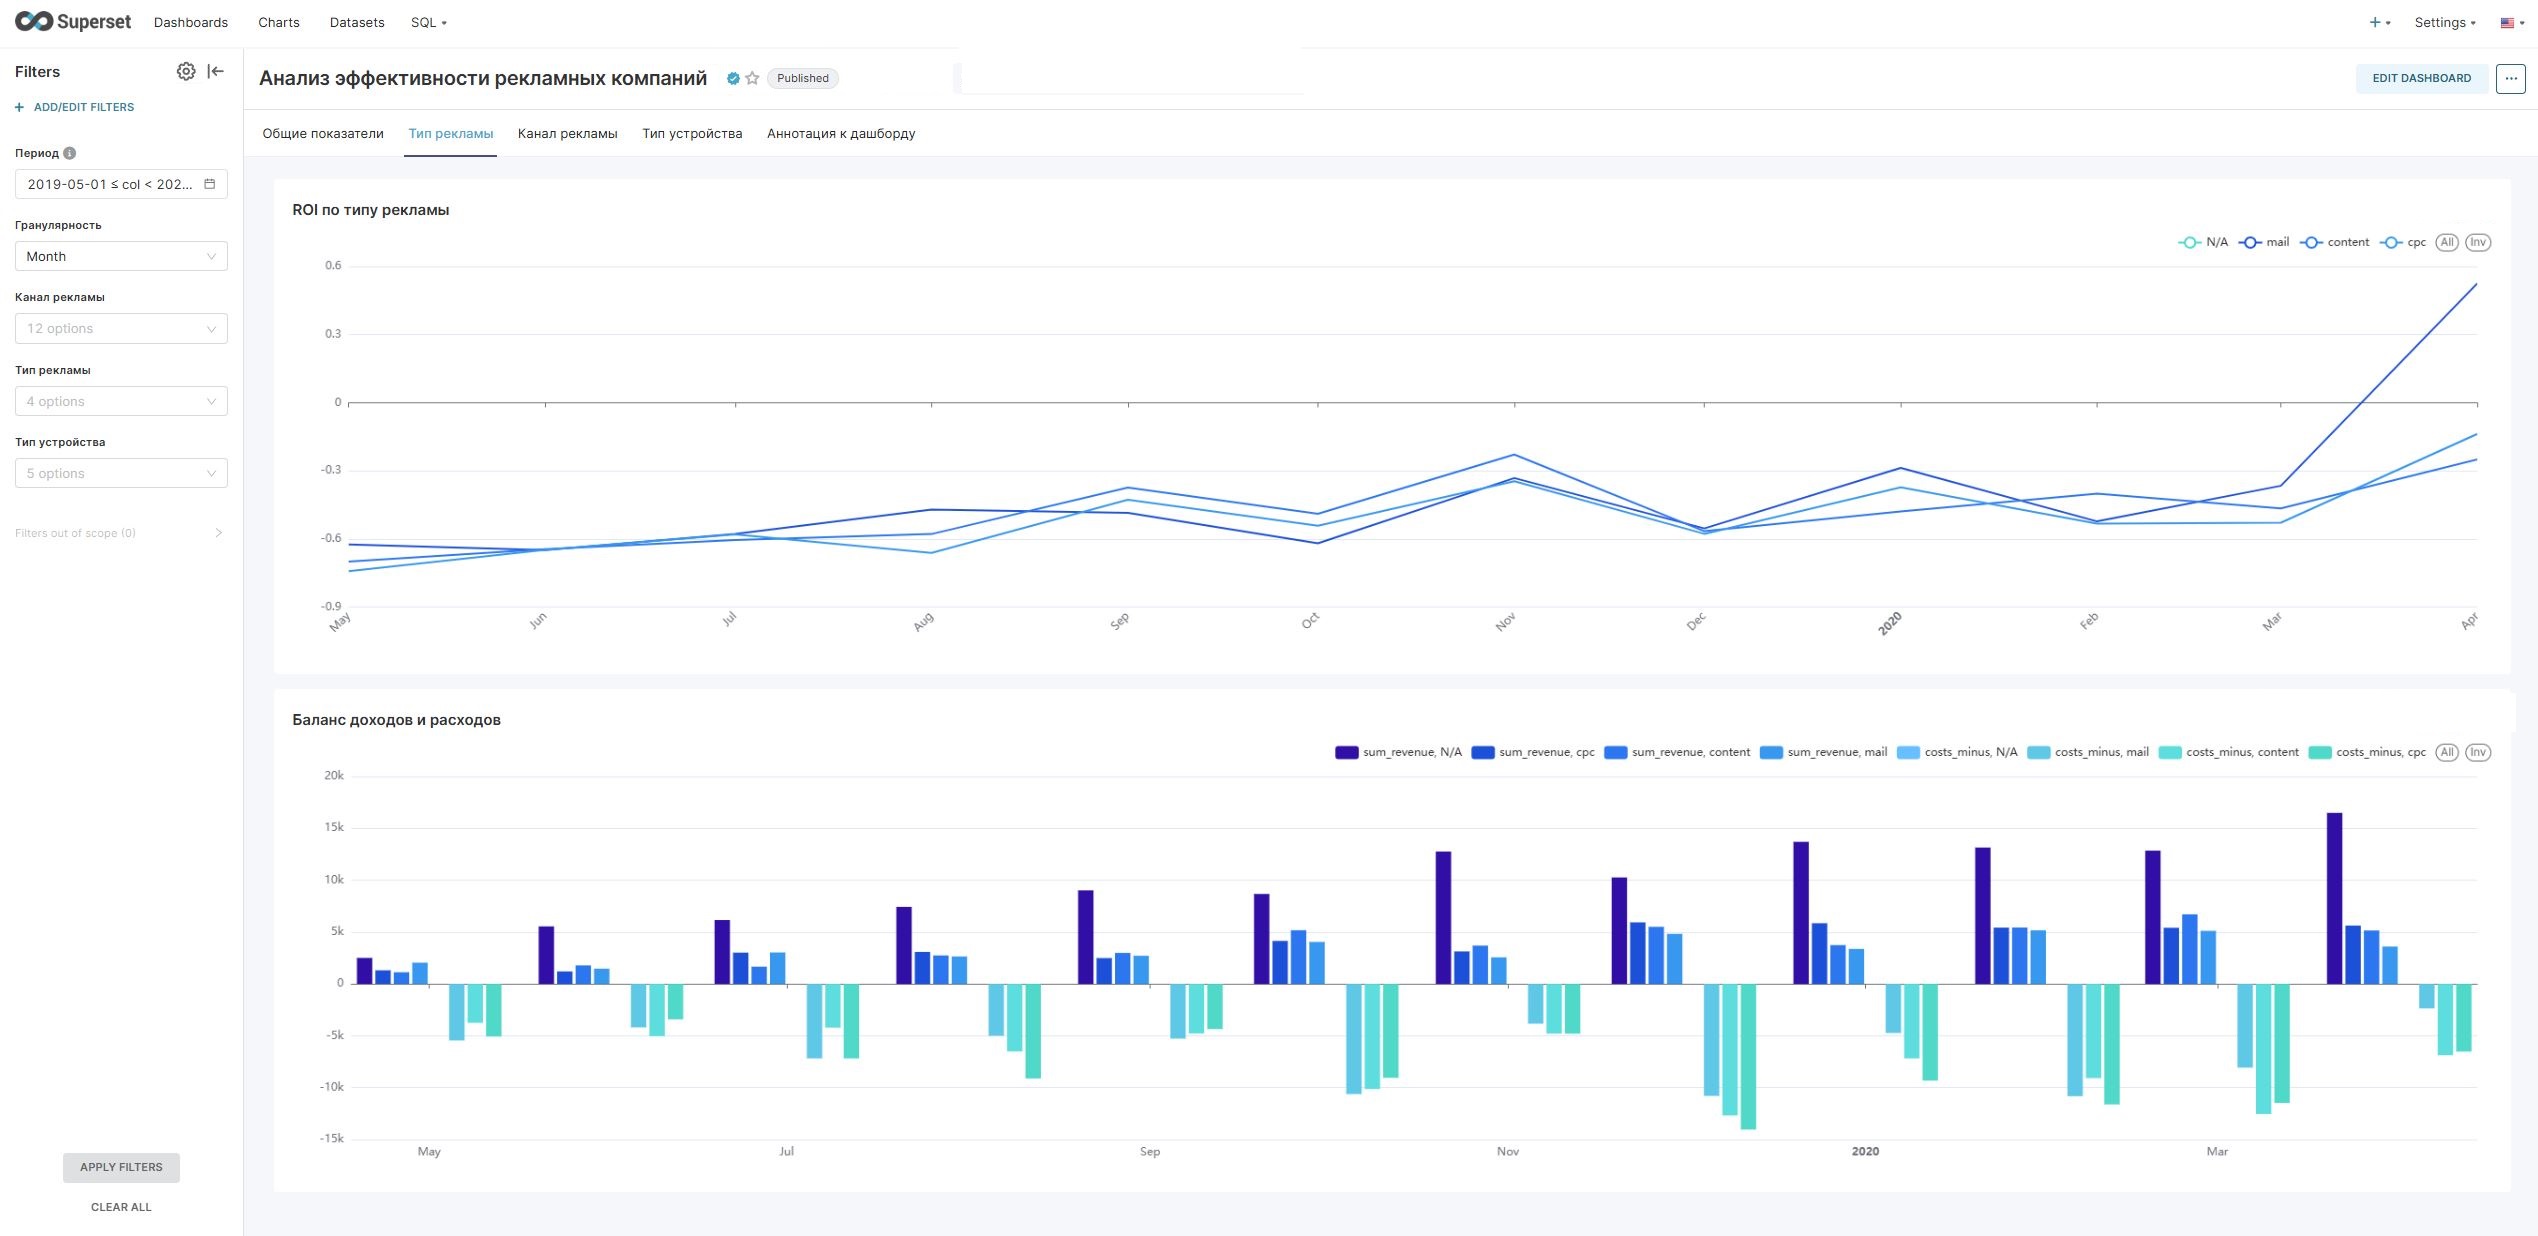Viewport: 2538px width, 1236px height.
Task: Toggle the cpc series in ROI legend
Action: (2403, 242)
